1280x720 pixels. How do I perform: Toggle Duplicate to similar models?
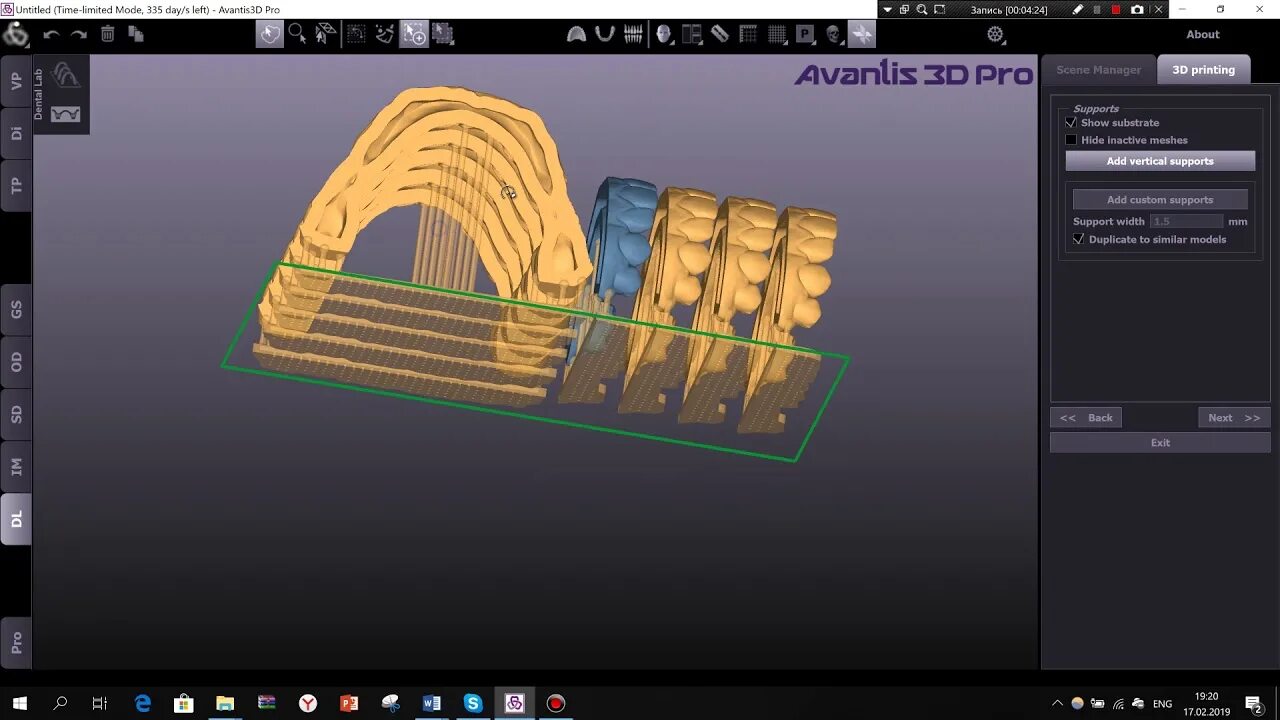pos(1078,238)
